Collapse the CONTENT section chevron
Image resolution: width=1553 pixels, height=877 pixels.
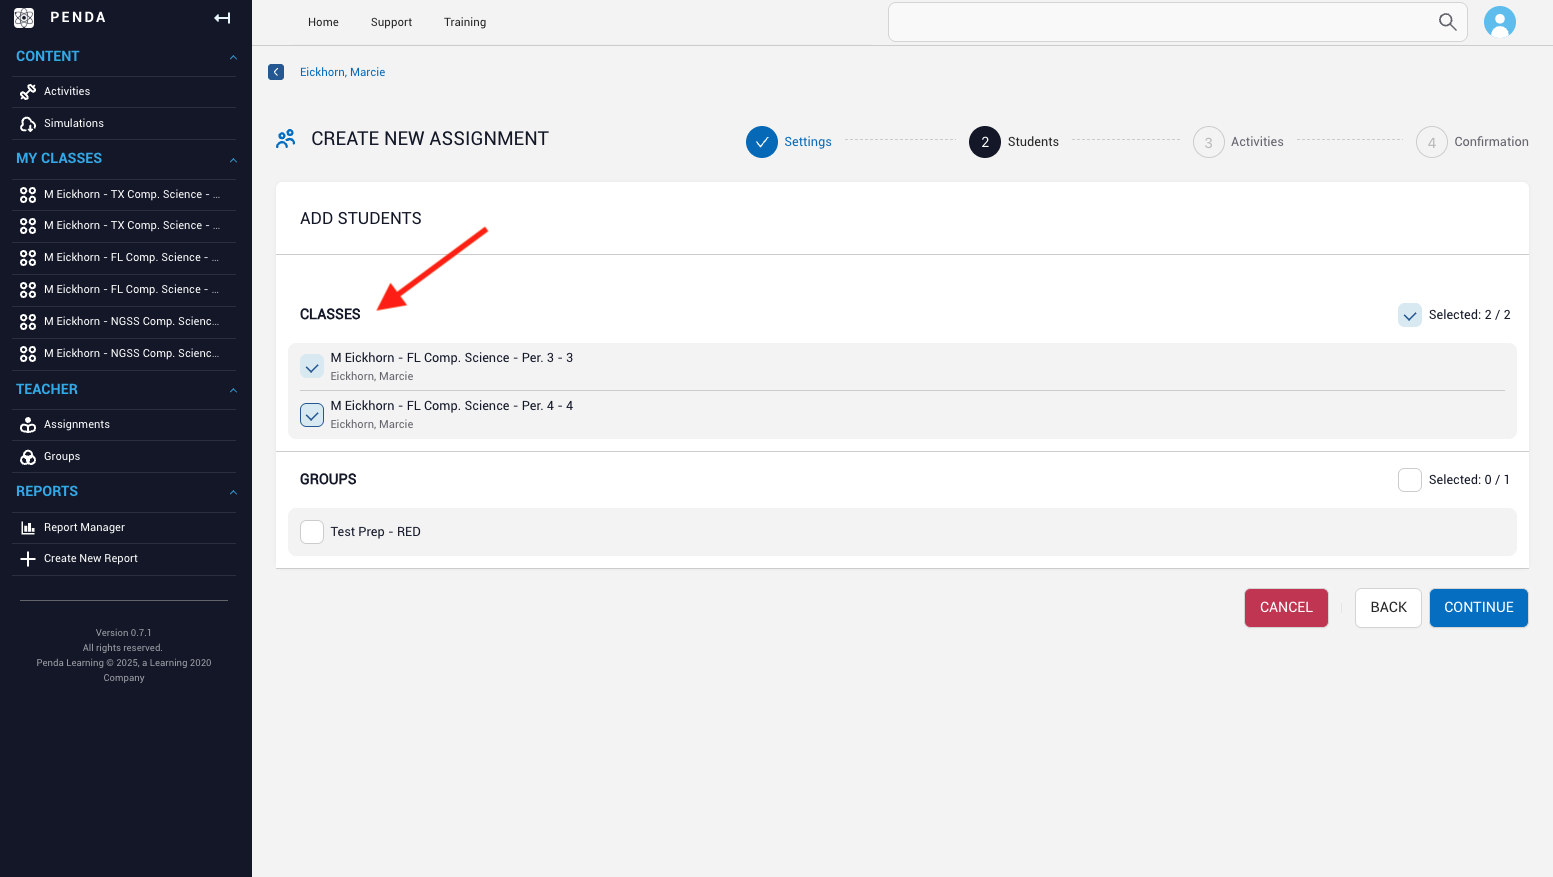[x=233, y=57]
